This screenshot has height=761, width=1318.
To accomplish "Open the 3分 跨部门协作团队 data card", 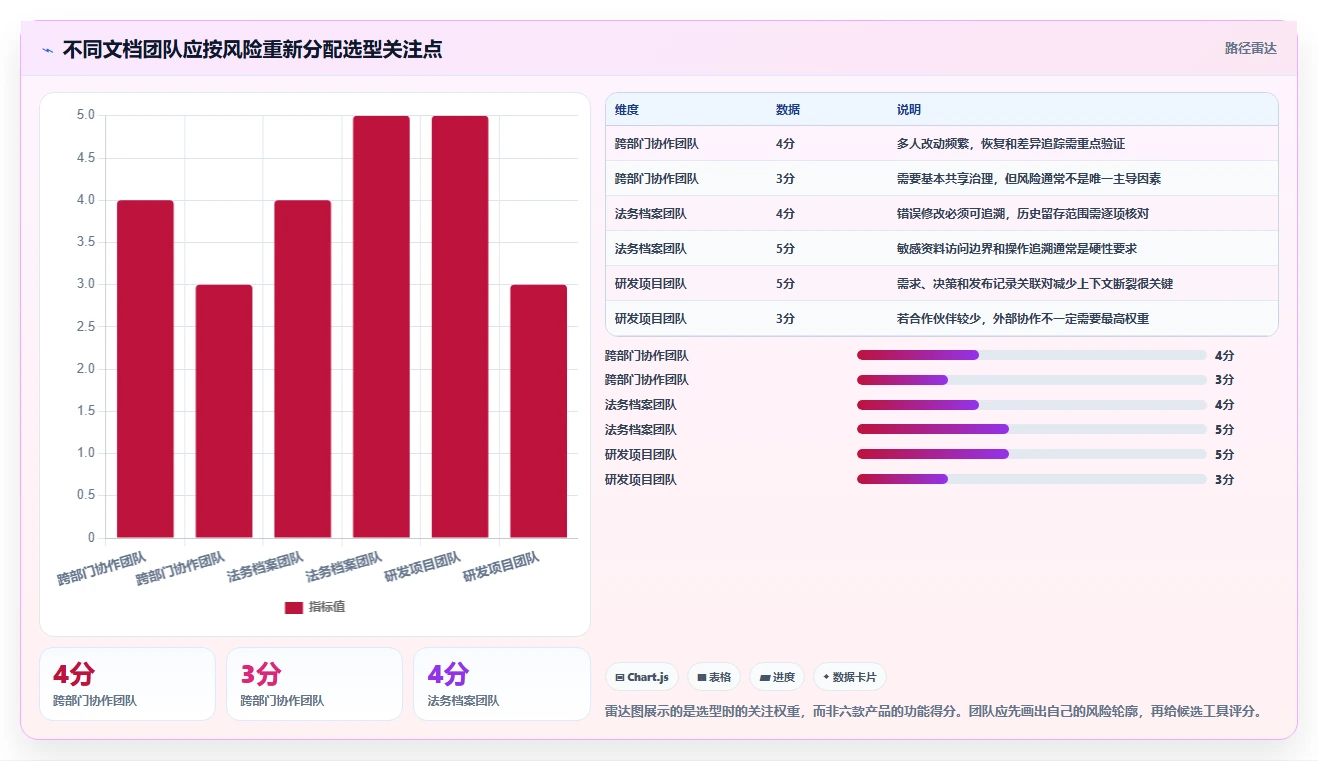I will (314, 684).
